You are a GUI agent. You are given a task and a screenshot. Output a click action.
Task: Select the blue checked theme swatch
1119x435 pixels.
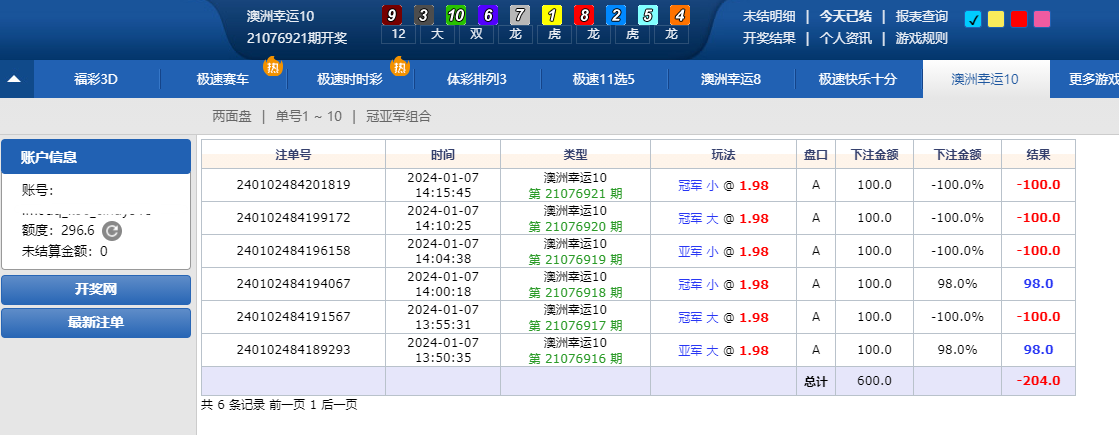coord(973,19)
